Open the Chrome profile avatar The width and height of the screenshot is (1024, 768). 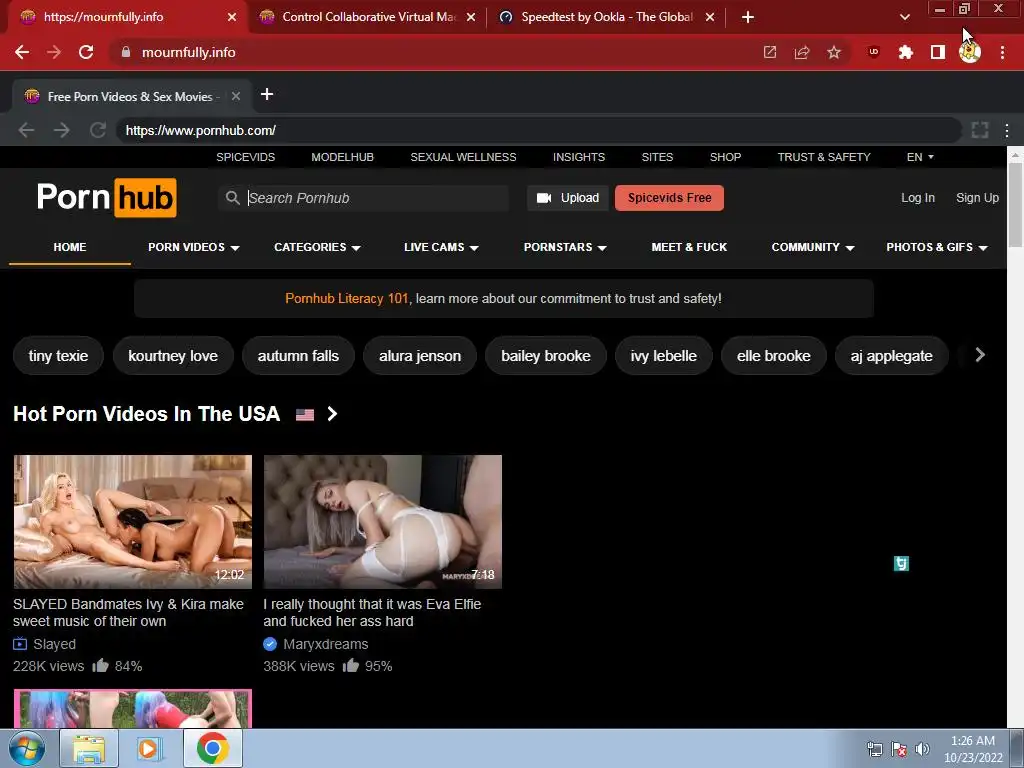(x=970, y=52)
